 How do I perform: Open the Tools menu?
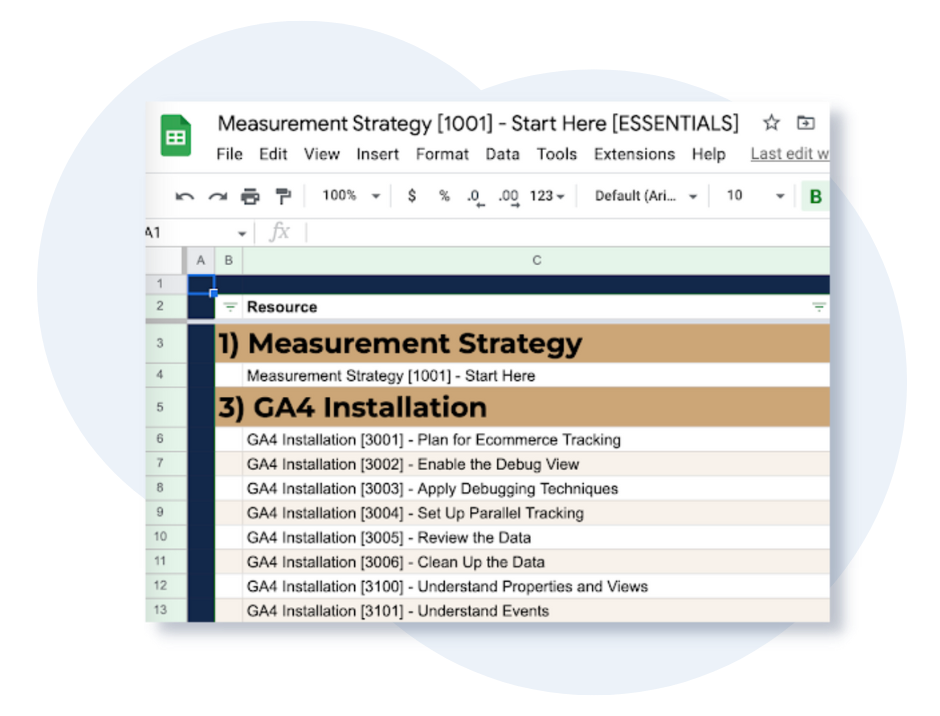click(556, 154)
